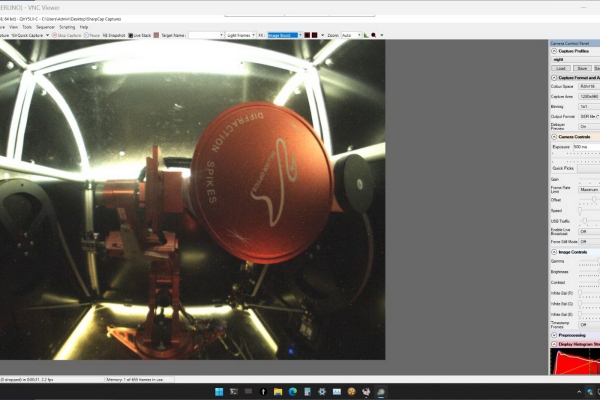Open the Frame Rate Limit dropdown

[x=589, y=189]
